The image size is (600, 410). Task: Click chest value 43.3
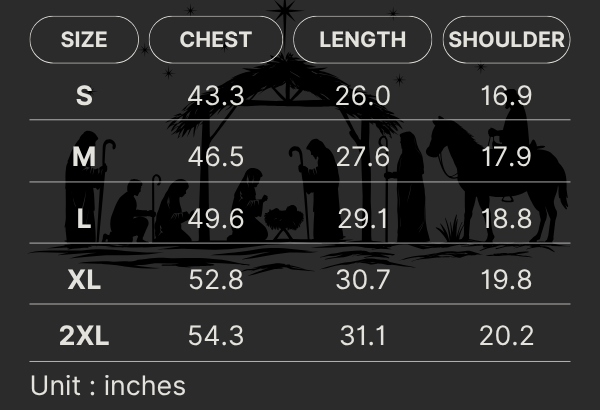coord(216,96)
